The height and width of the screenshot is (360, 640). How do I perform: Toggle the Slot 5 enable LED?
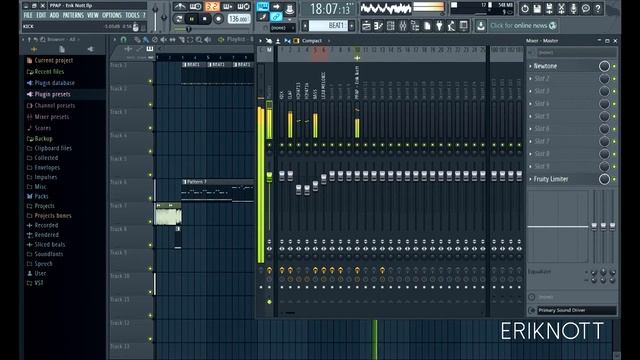click(x=614, y=116)
